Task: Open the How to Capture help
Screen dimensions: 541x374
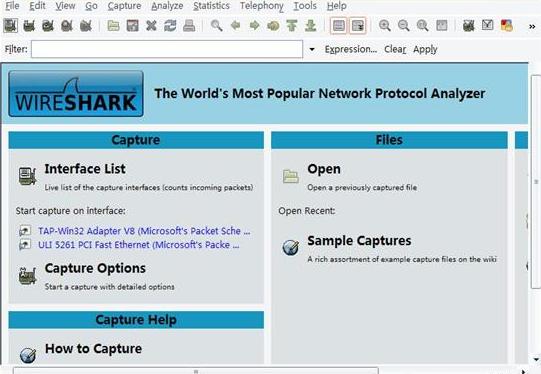Action: click(x=94, y=349)
